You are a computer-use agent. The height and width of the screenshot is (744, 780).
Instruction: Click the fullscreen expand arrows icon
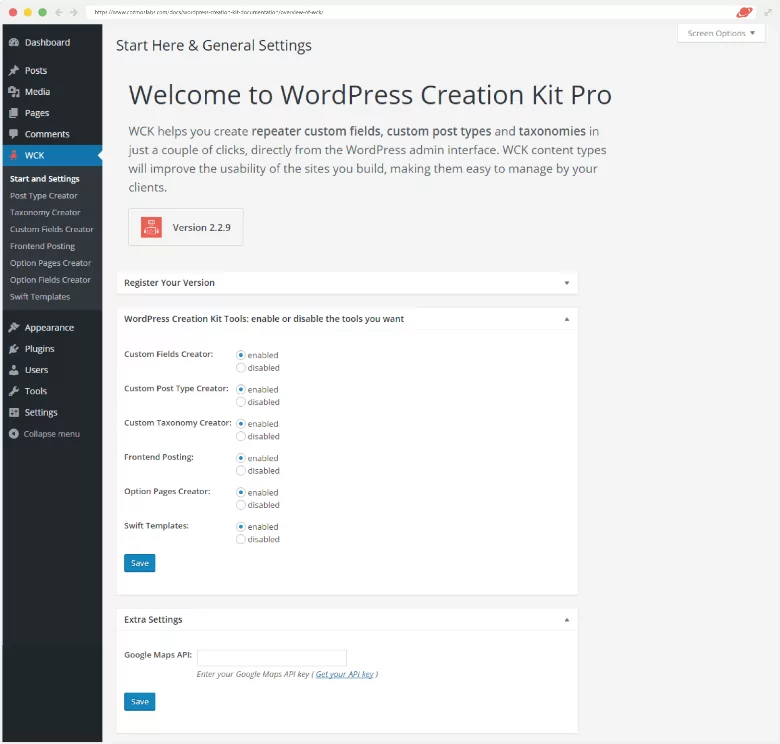(x=768, y=12)
